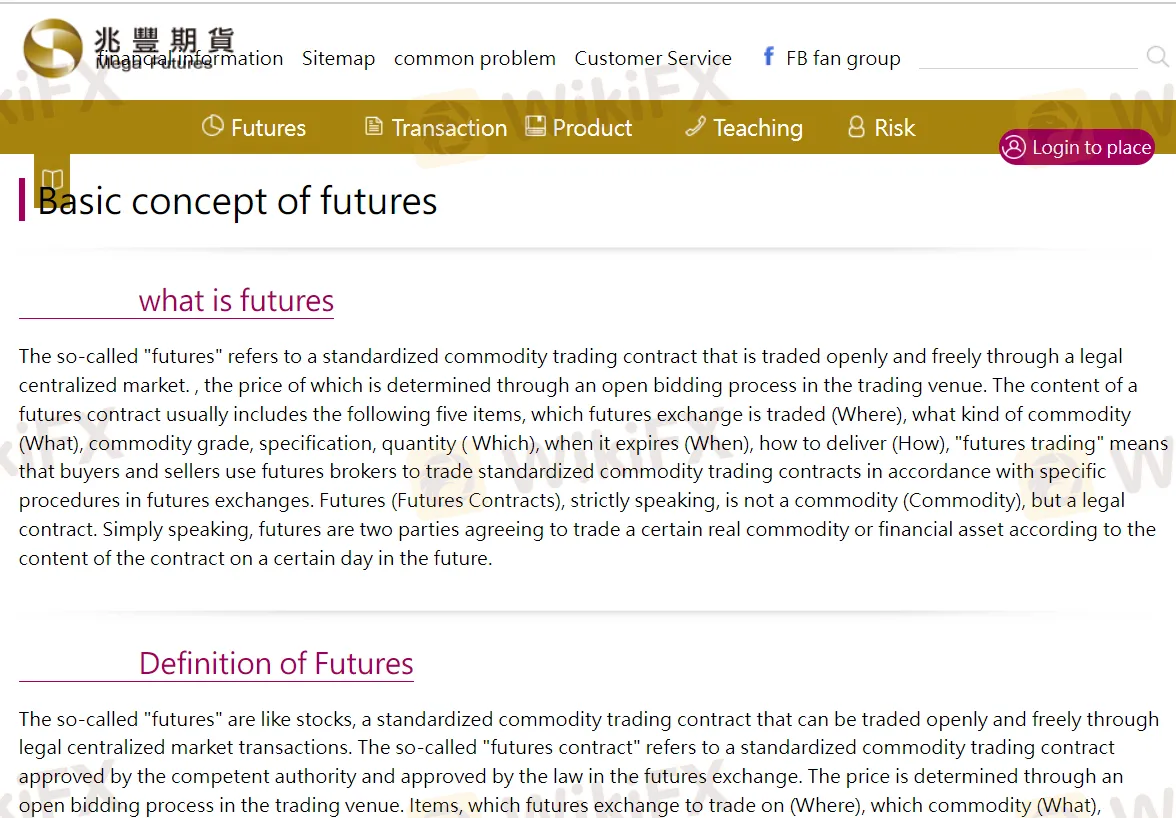Click the Login to place button
The width and height of the screenshot is (1176, 818).
pos(1077,147)
